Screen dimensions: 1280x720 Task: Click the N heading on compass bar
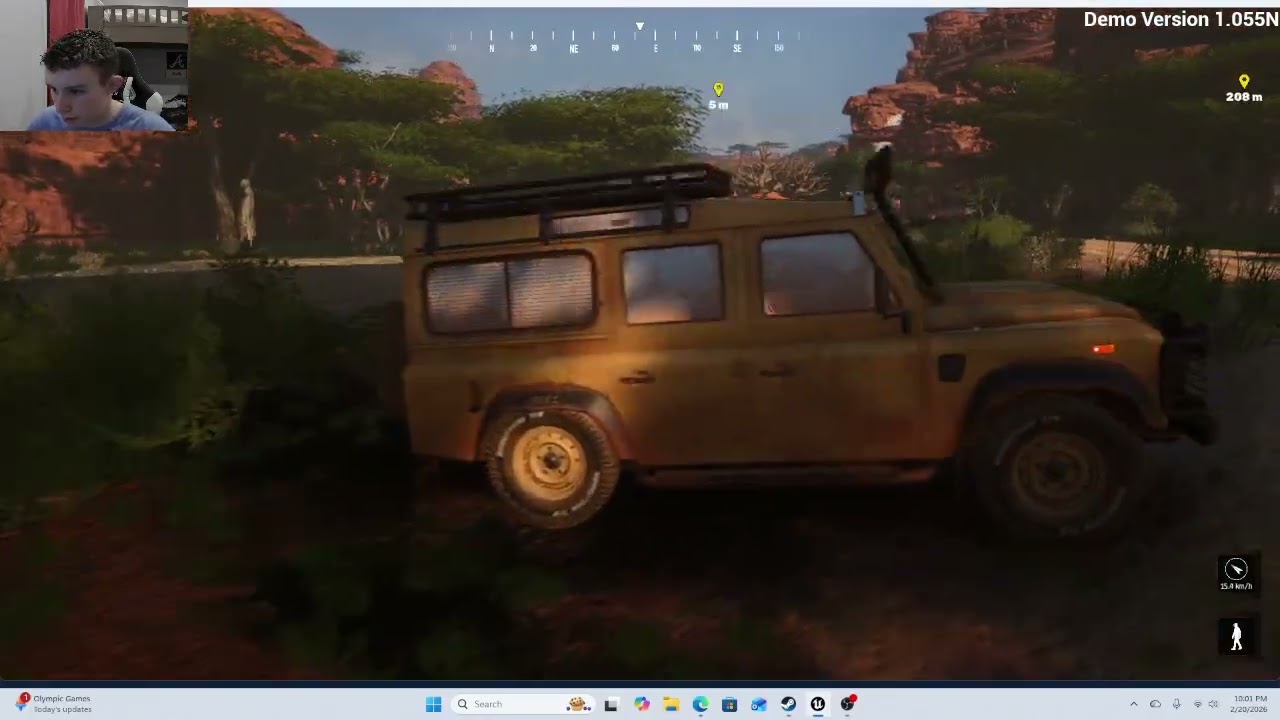492,48
